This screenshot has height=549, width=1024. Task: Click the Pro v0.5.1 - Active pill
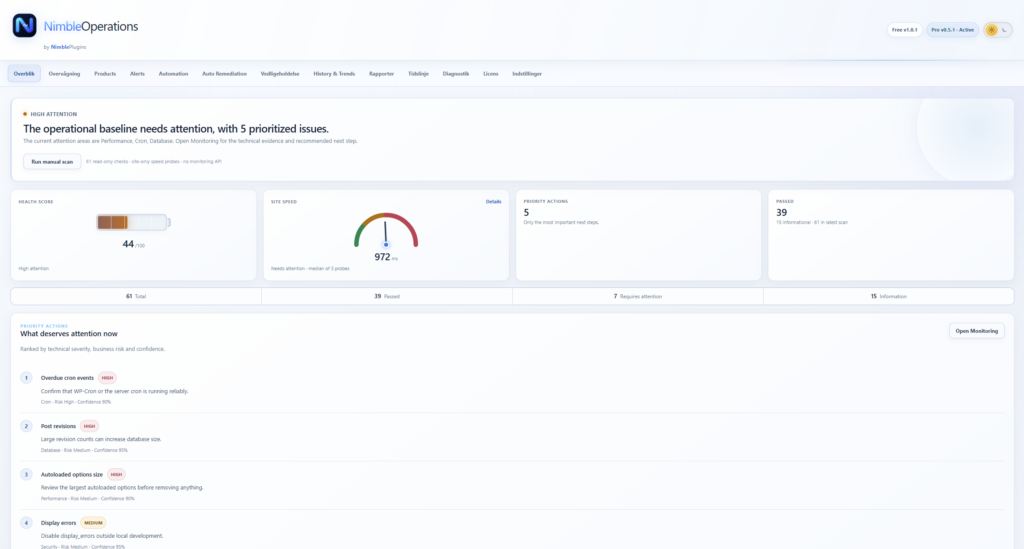coord(952,30)
